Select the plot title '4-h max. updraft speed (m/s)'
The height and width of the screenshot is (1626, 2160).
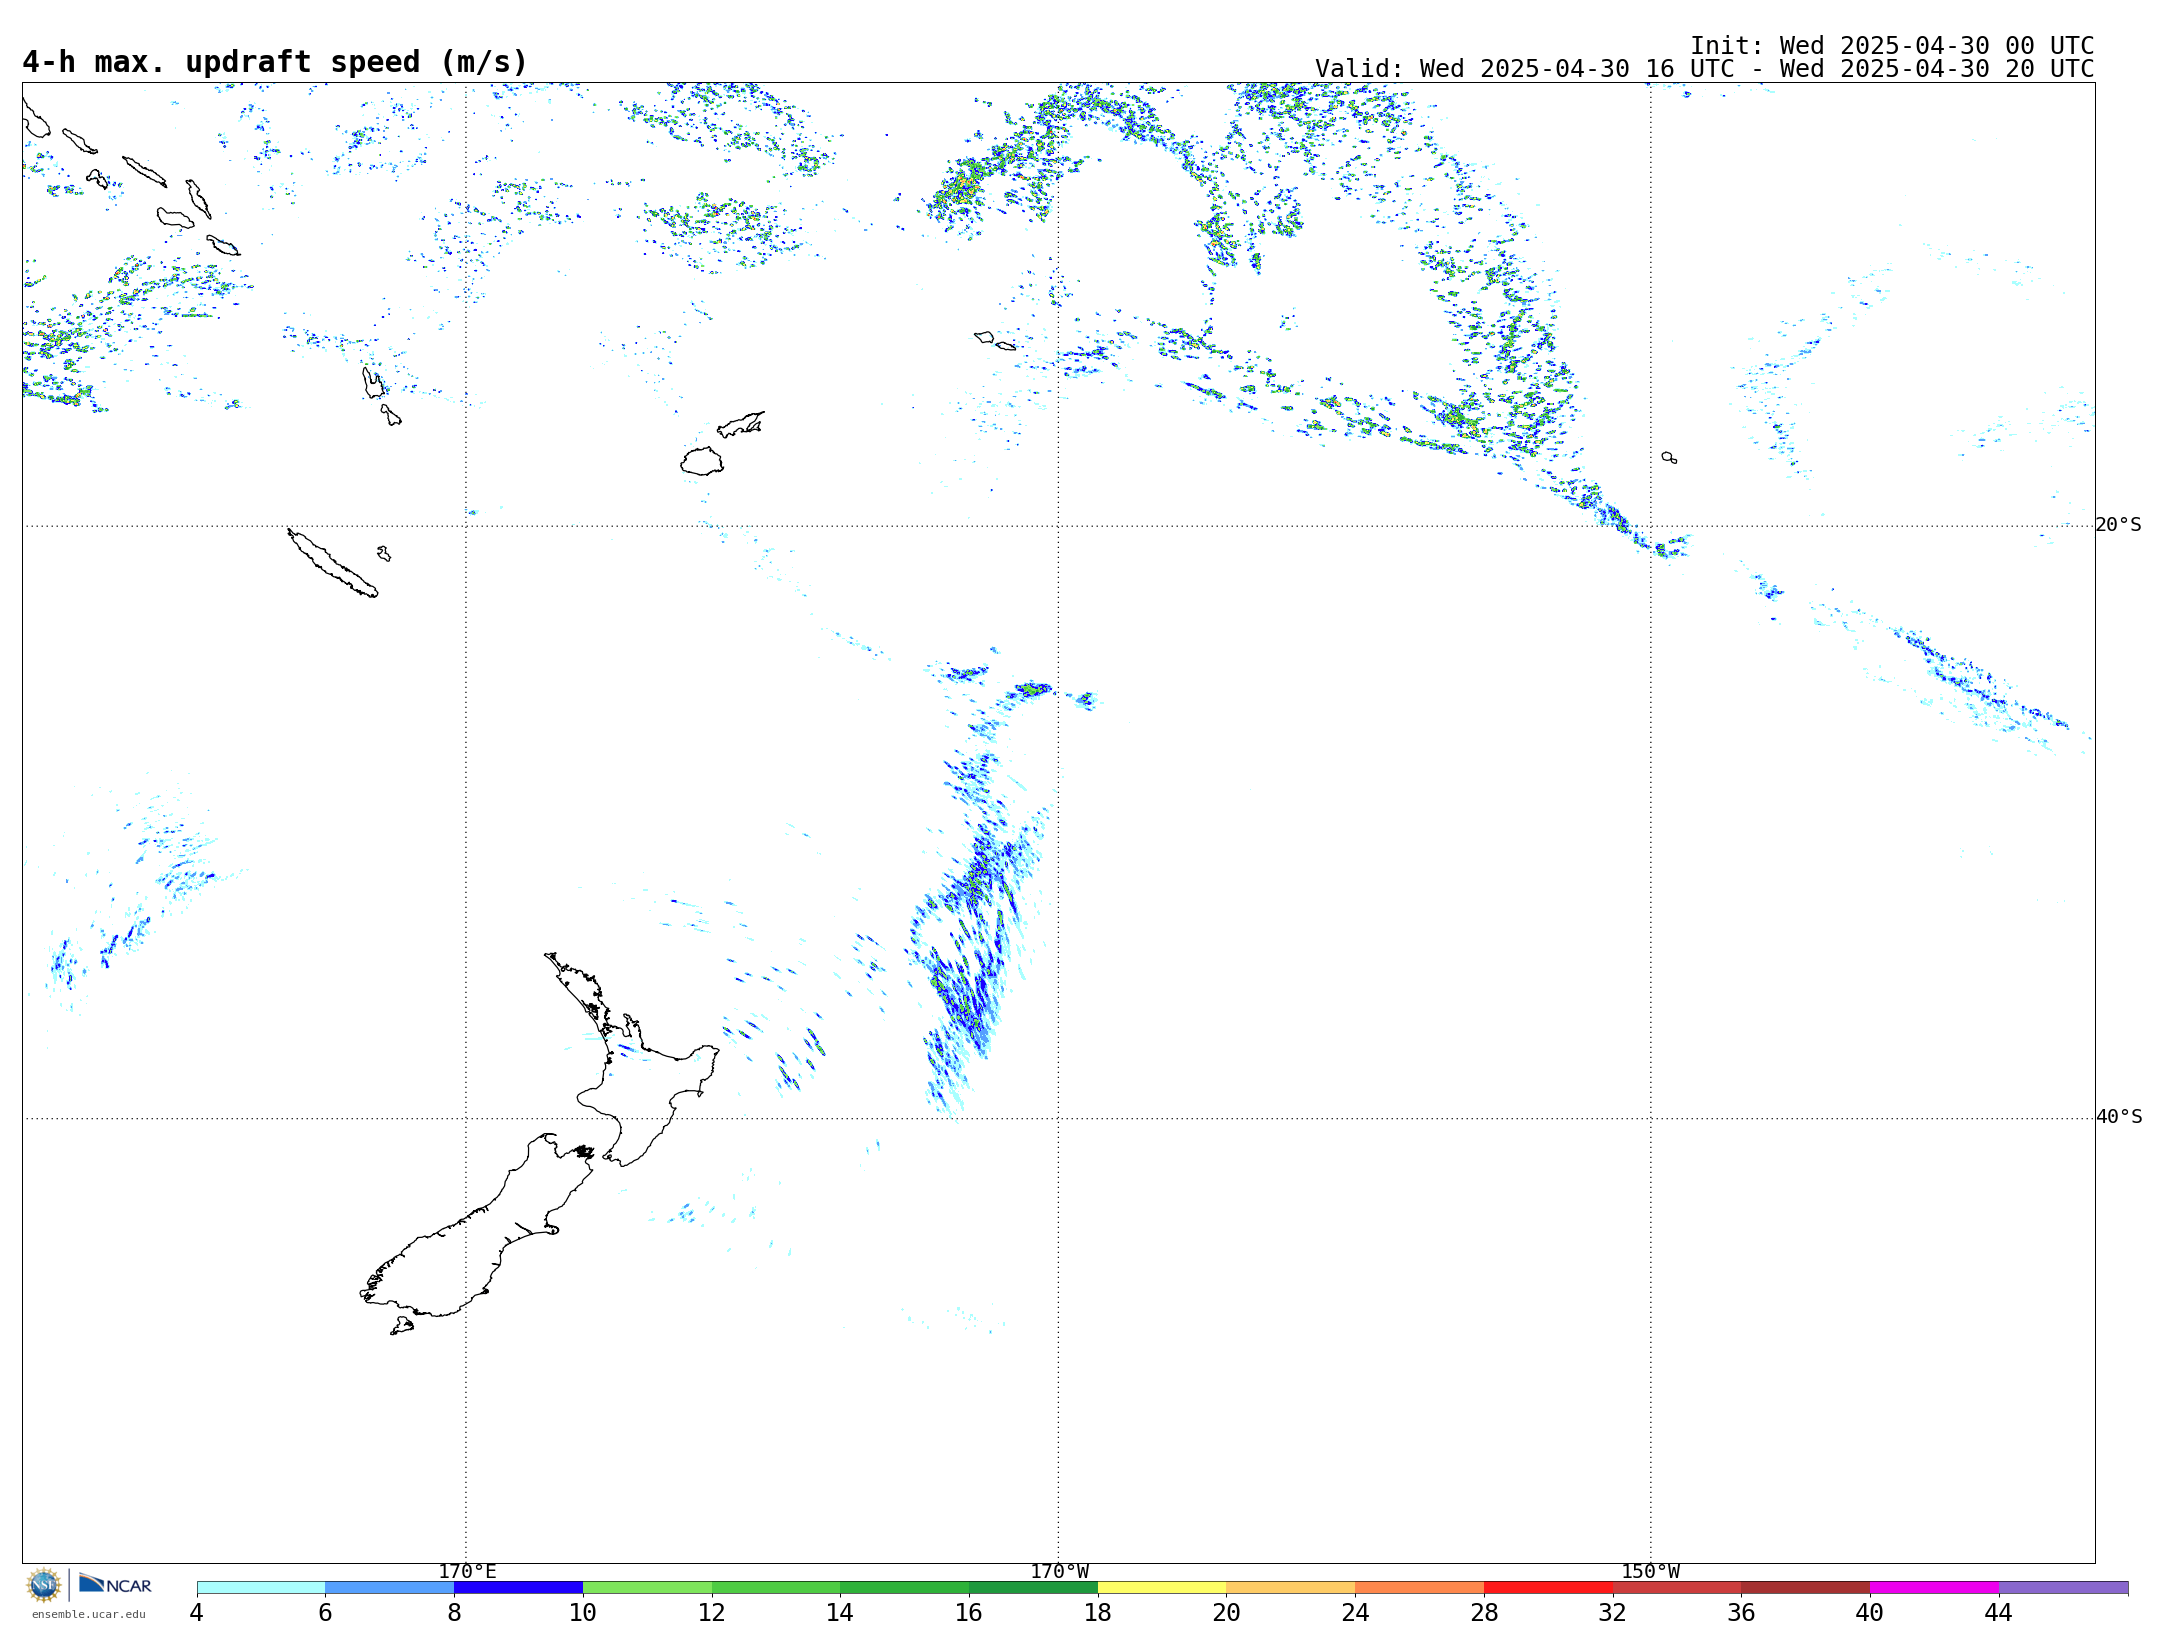pos(275,62)
